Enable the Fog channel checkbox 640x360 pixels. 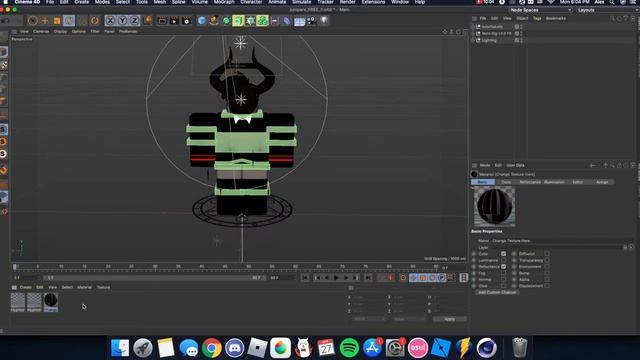[x=503, y=273]
